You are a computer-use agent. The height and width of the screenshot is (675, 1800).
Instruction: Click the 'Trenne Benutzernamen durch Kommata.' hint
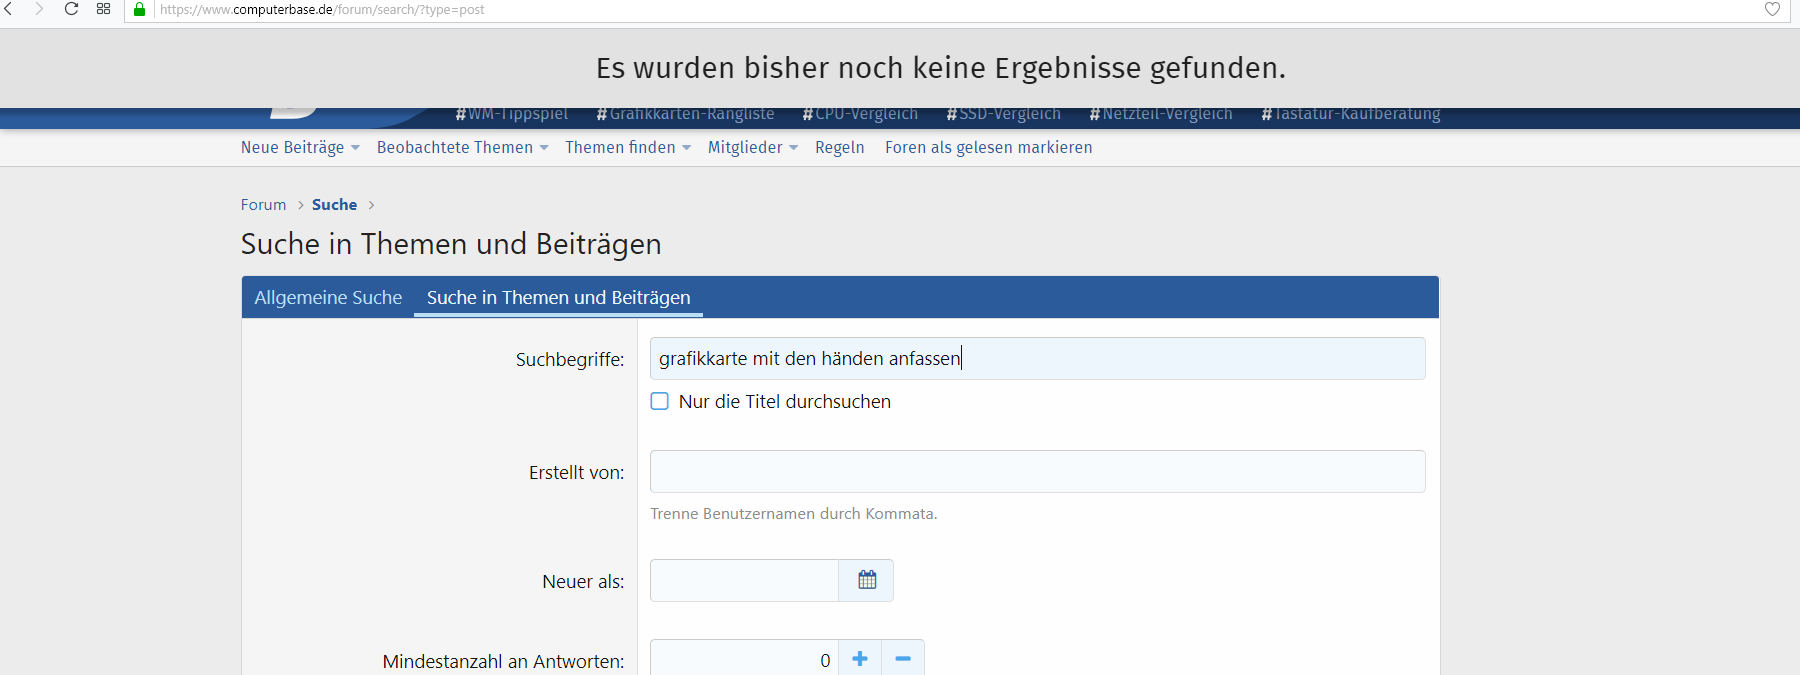[793, 513]
